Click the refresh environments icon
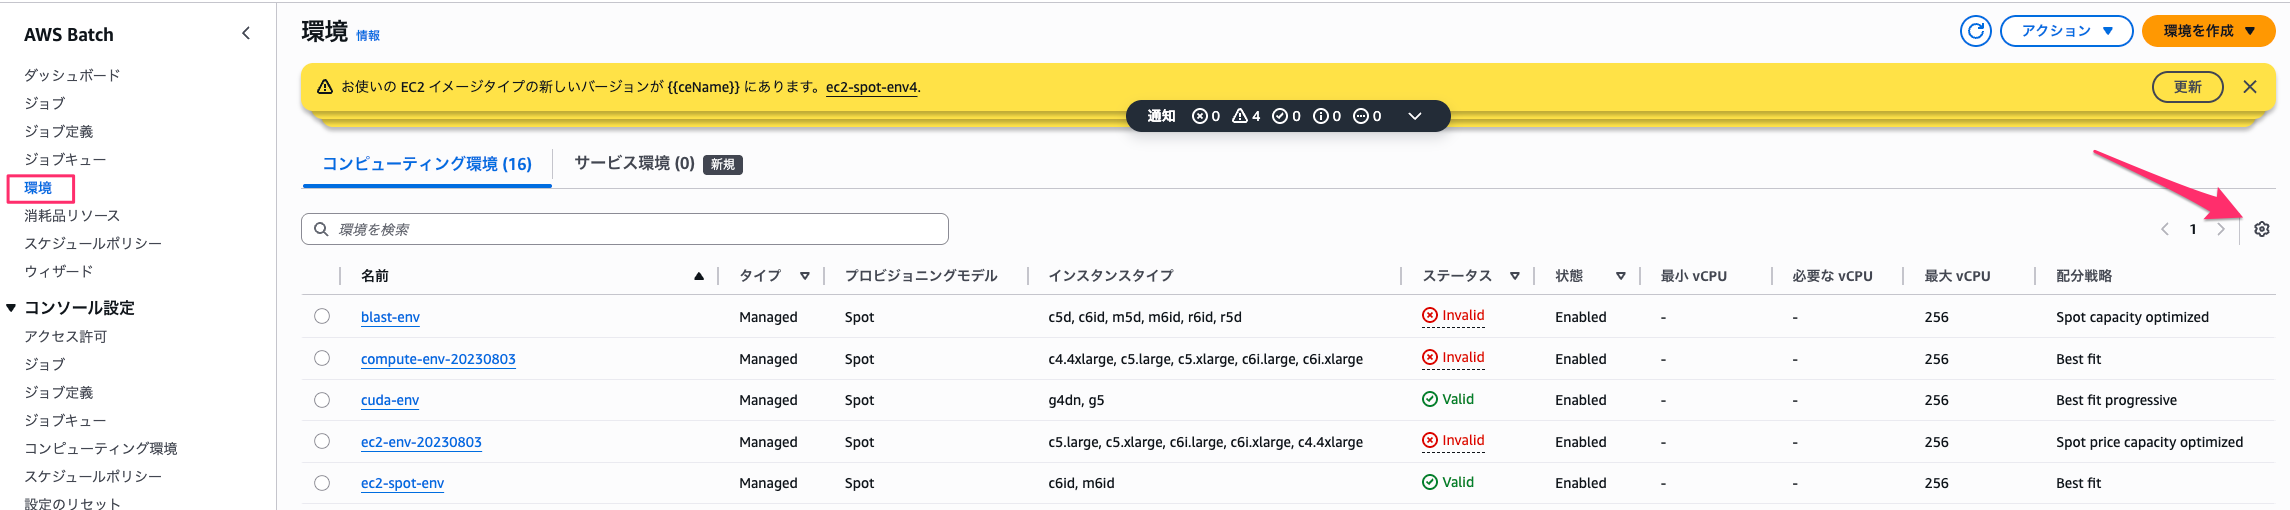The width and height of the screenshot is (2290, 510). pos(1975,31)
